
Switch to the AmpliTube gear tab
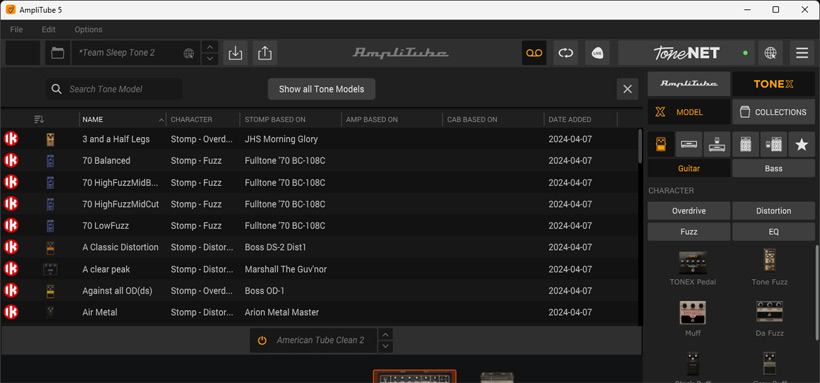689,84
